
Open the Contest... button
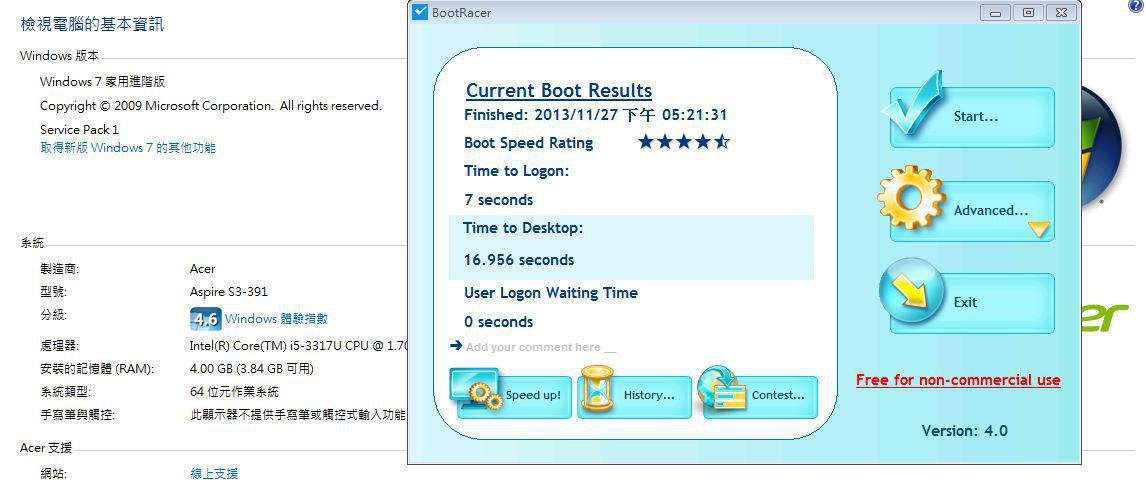(760, 397)
